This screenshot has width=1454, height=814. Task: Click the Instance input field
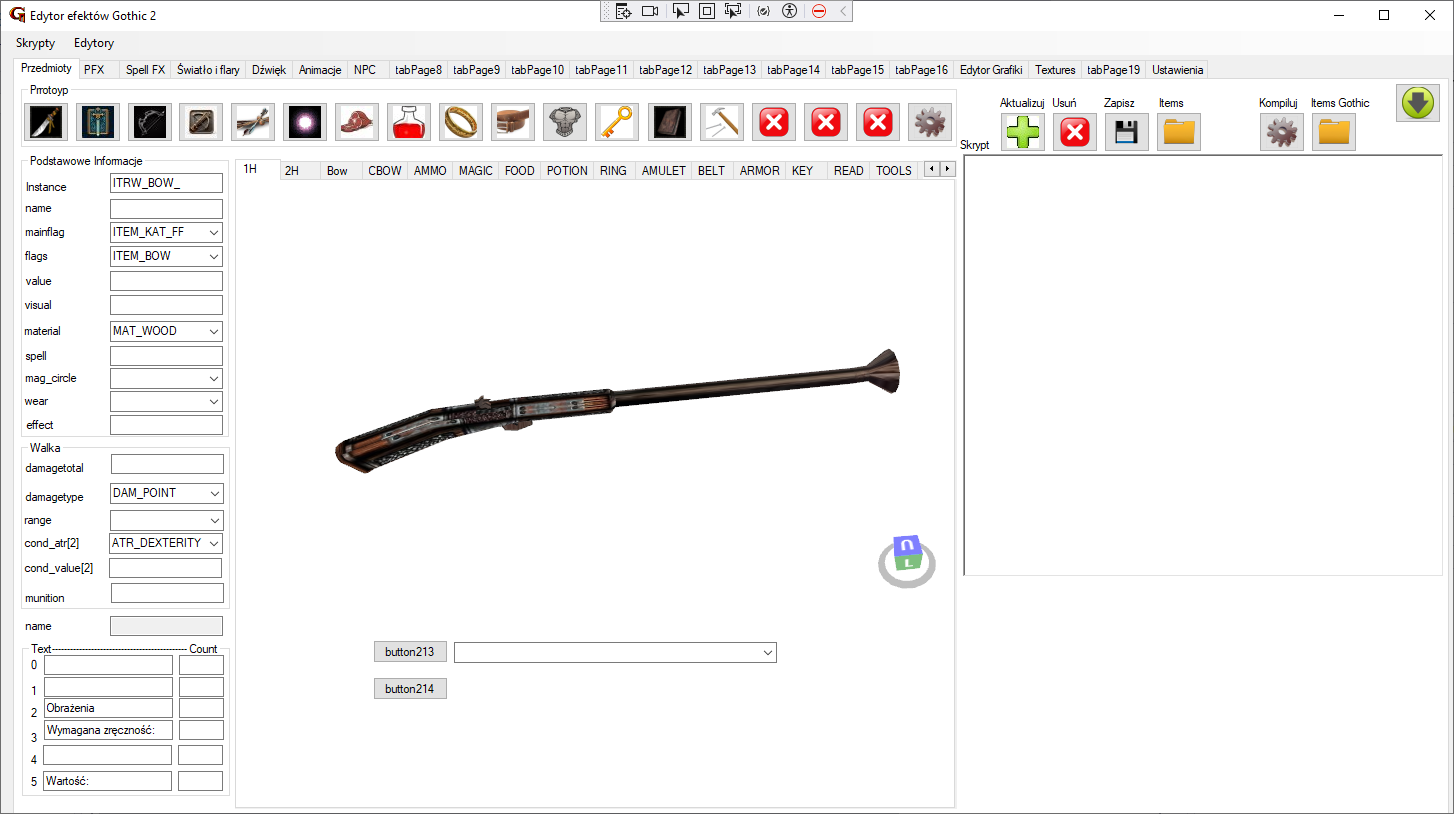coord(166,184)
